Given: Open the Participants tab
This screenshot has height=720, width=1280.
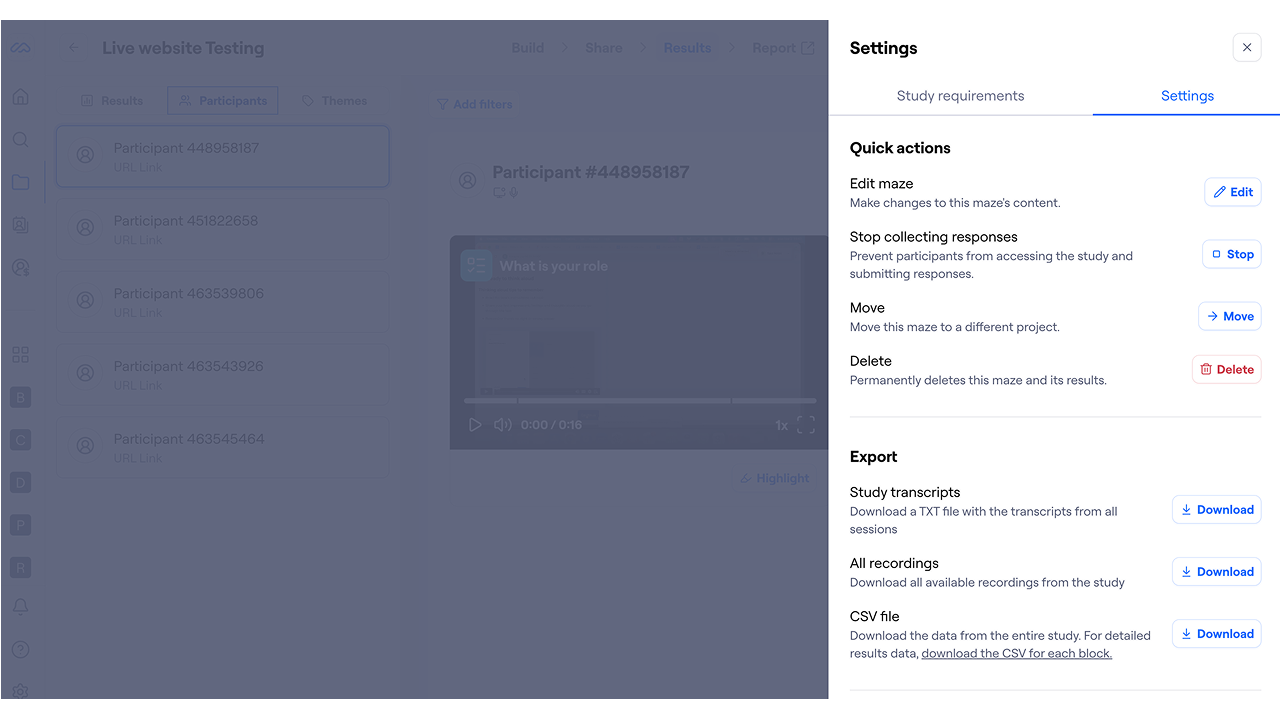Looking at the screenshot, I should pos(223,101).
